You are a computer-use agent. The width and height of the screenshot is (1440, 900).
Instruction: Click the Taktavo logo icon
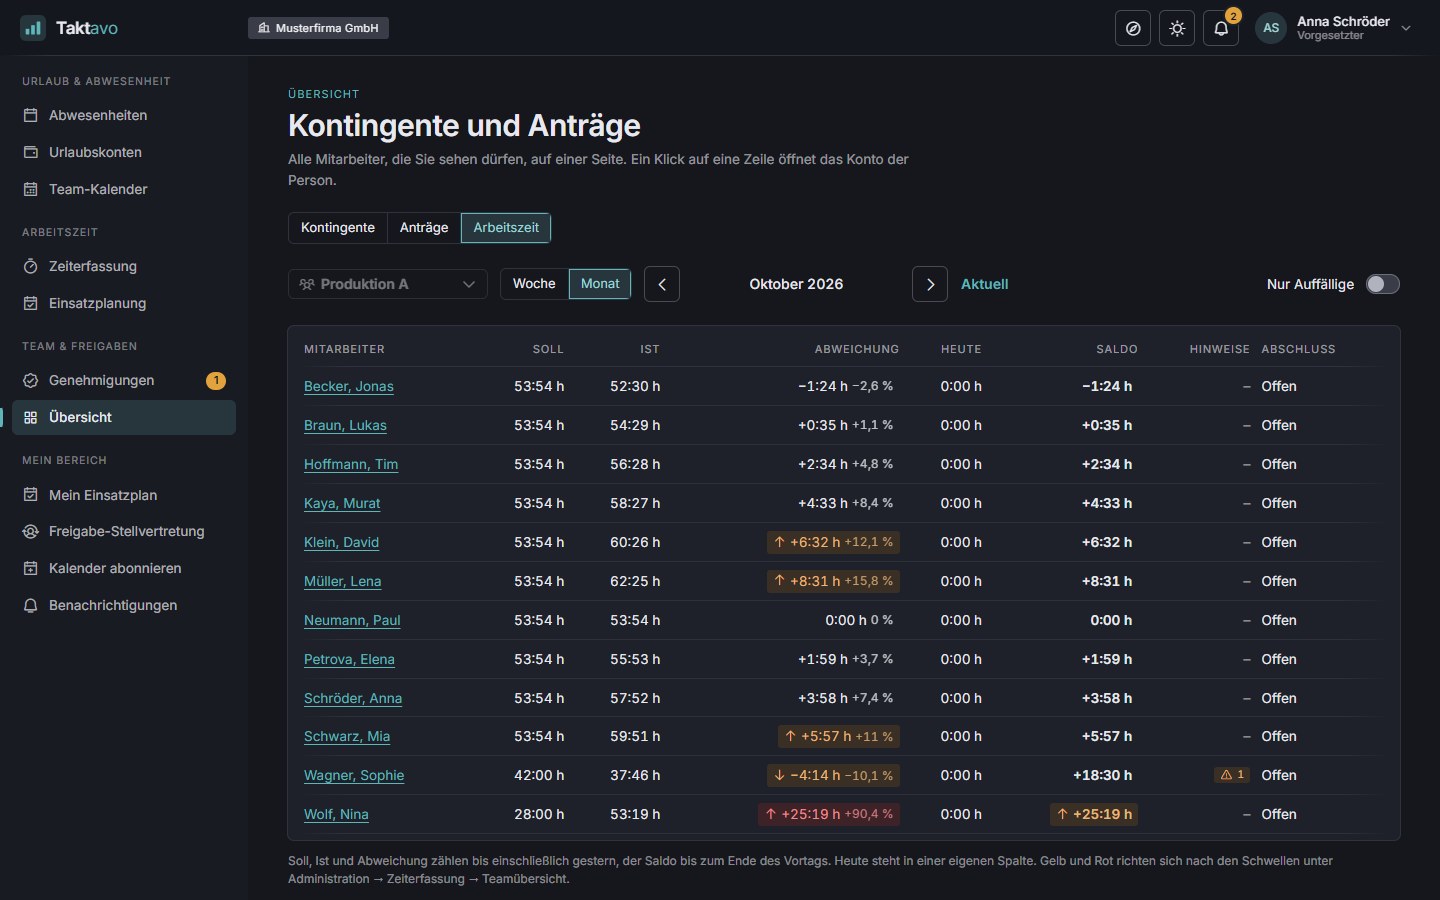pos(33,28)
